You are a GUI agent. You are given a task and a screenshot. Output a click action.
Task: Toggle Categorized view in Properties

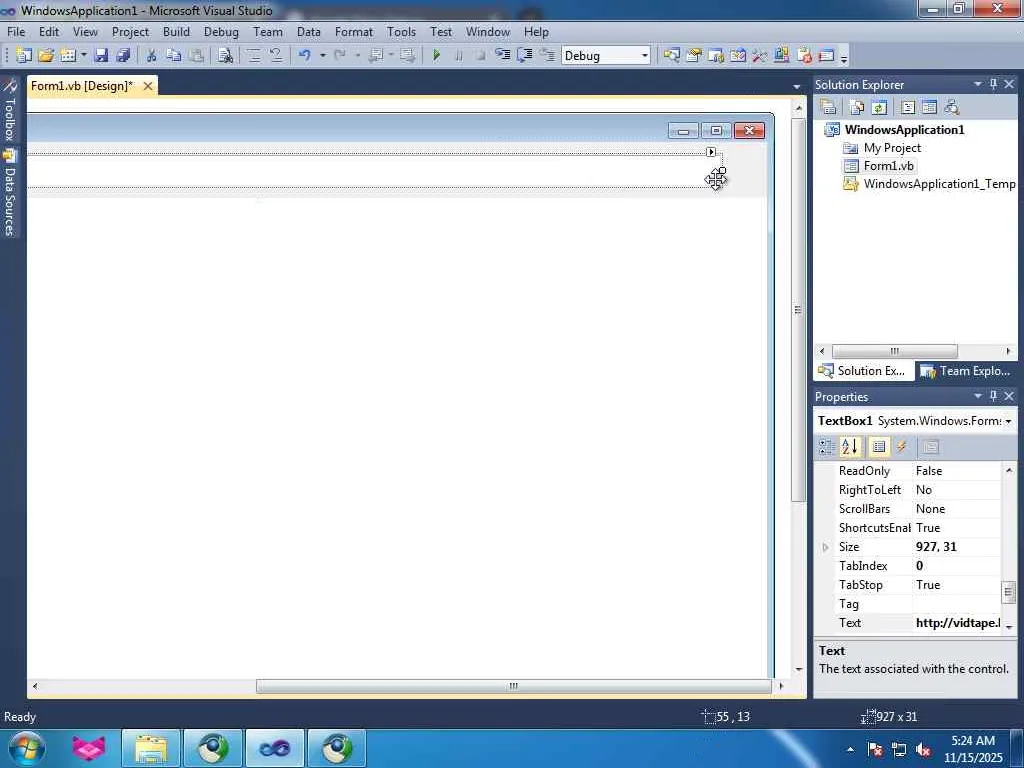tap(827, 447)
